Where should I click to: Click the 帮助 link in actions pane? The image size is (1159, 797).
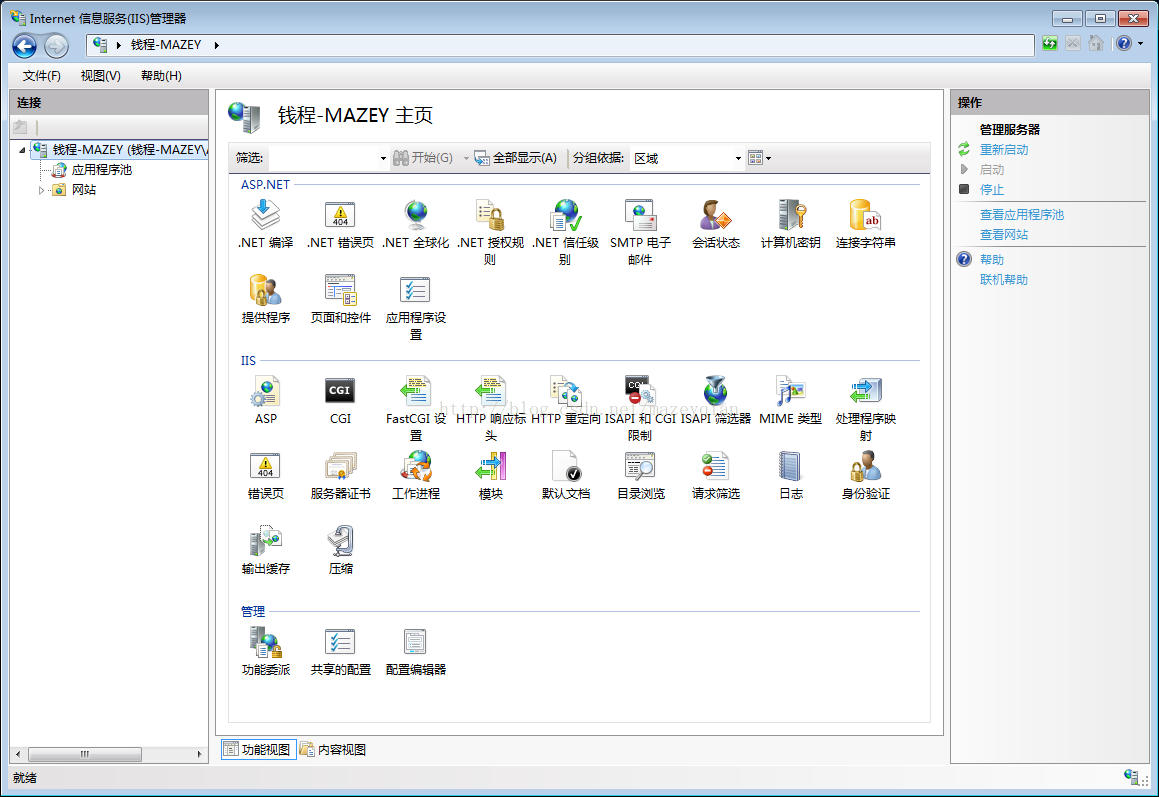[x=991, y=260]
